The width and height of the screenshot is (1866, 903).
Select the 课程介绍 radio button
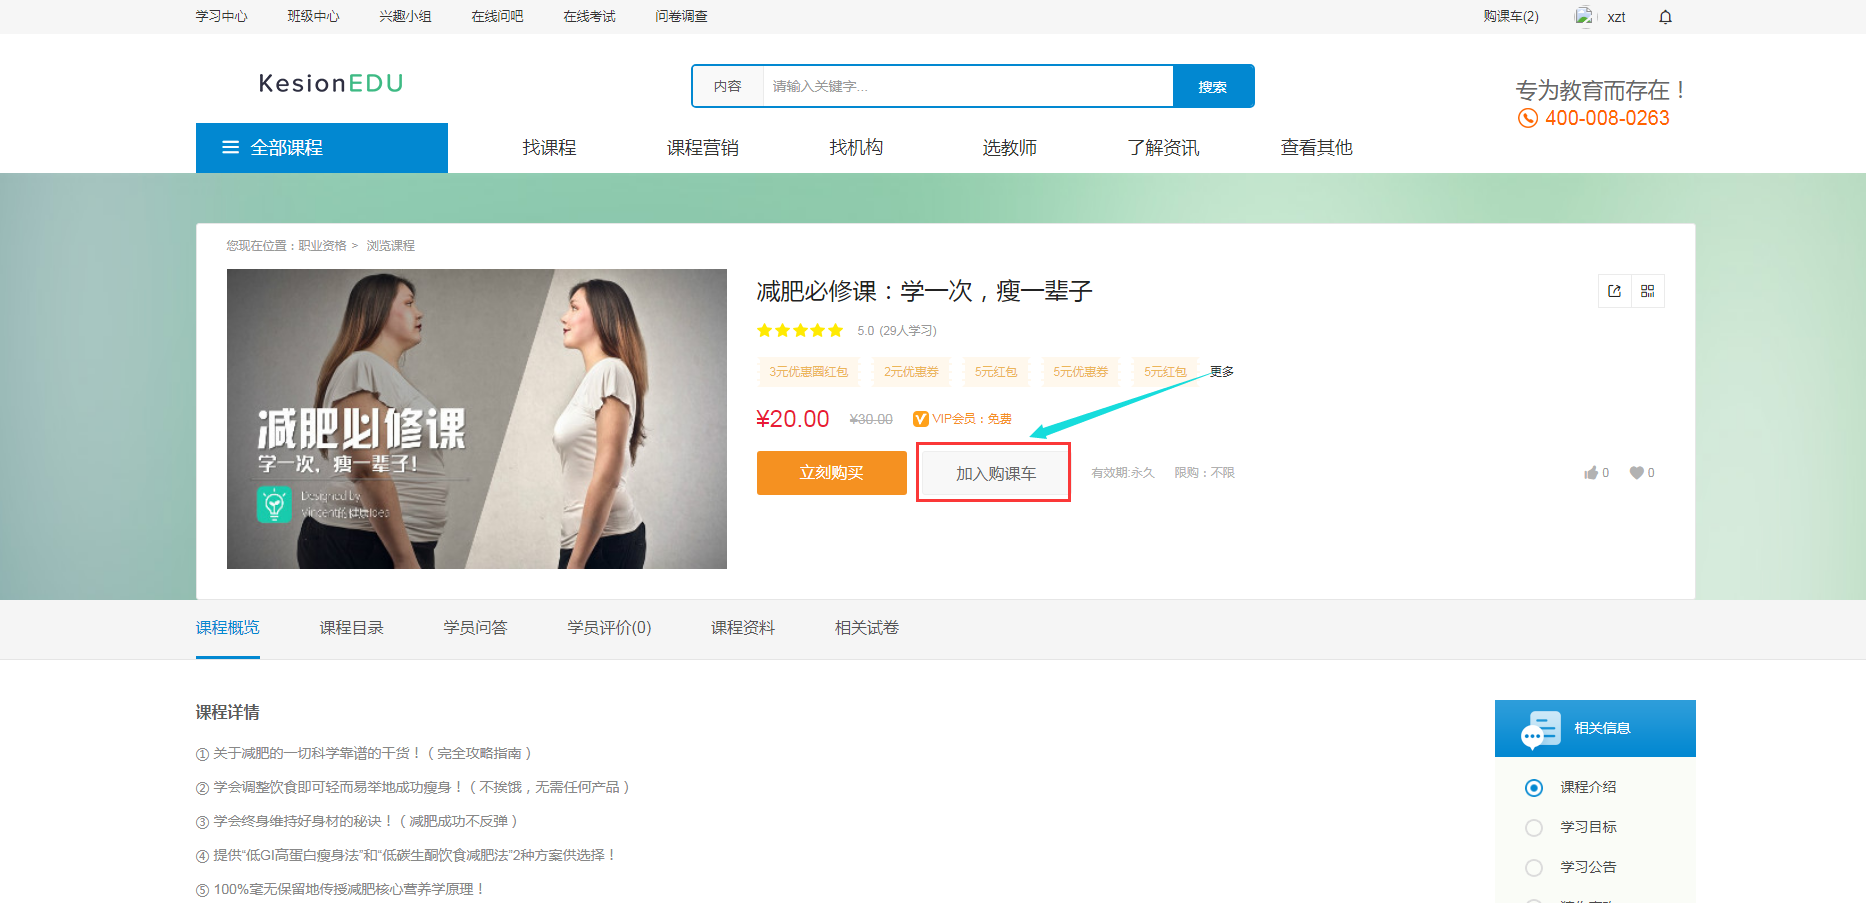[1535, 787]
